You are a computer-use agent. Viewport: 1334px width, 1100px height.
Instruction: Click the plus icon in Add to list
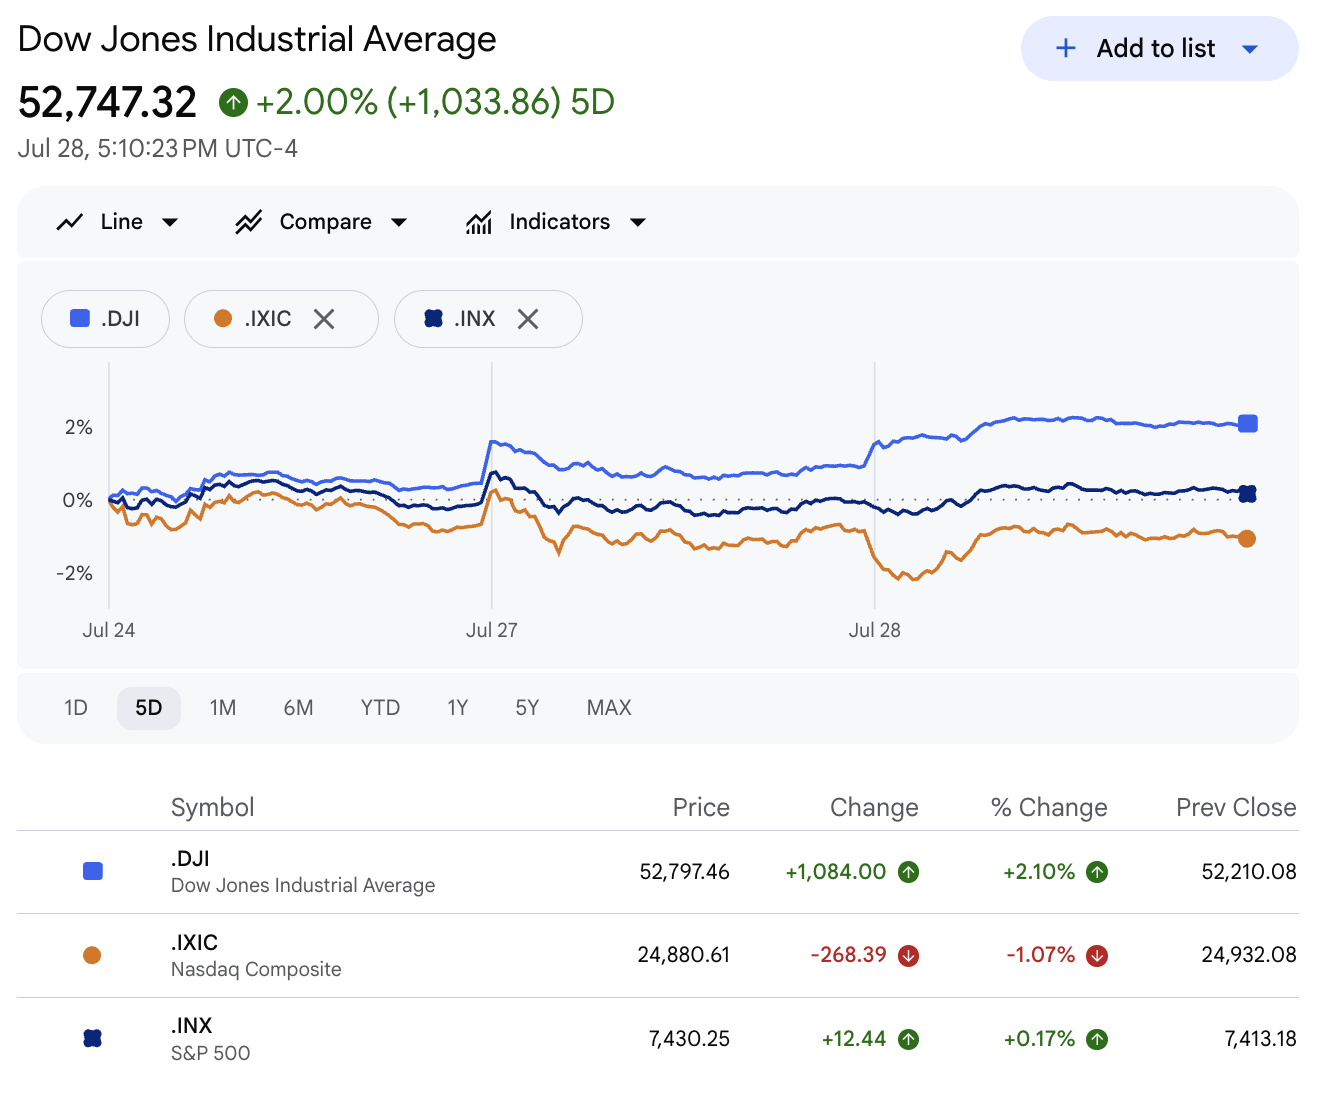tap(1066, 48)
